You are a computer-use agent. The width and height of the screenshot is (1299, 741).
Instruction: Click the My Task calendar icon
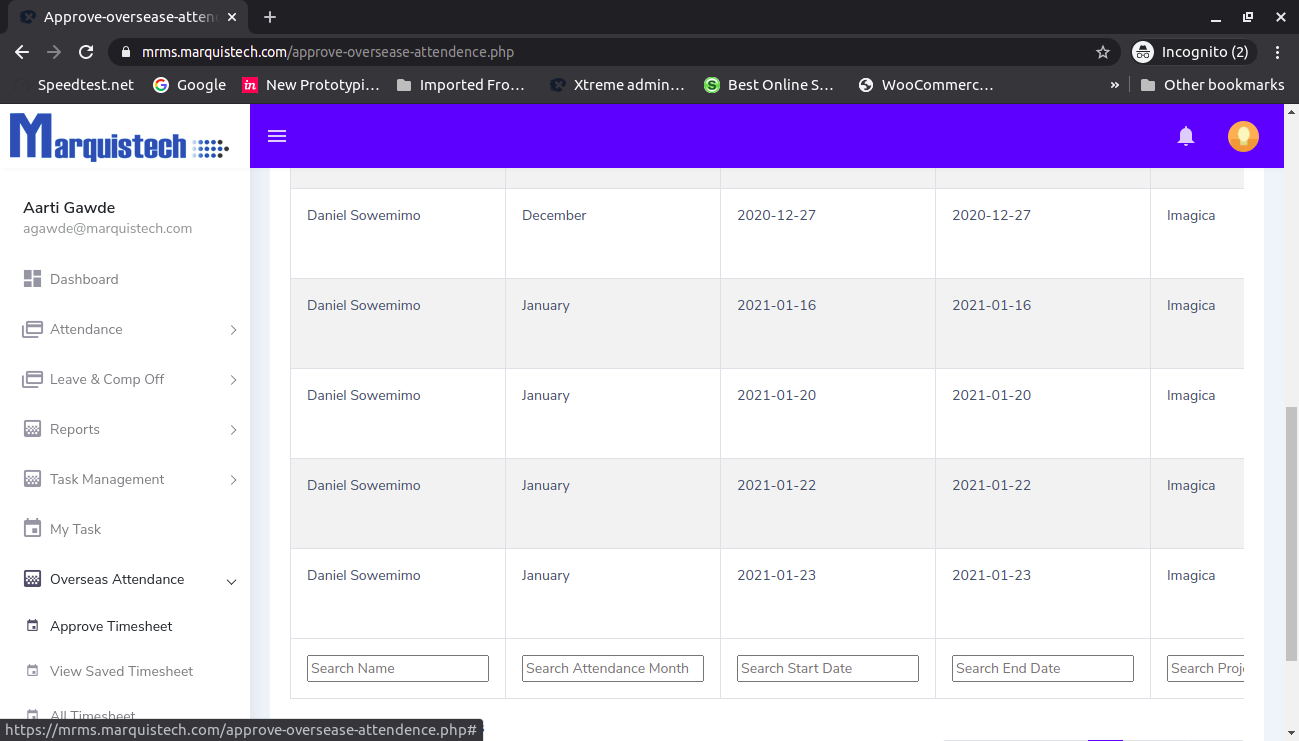[x=32, y=529]
